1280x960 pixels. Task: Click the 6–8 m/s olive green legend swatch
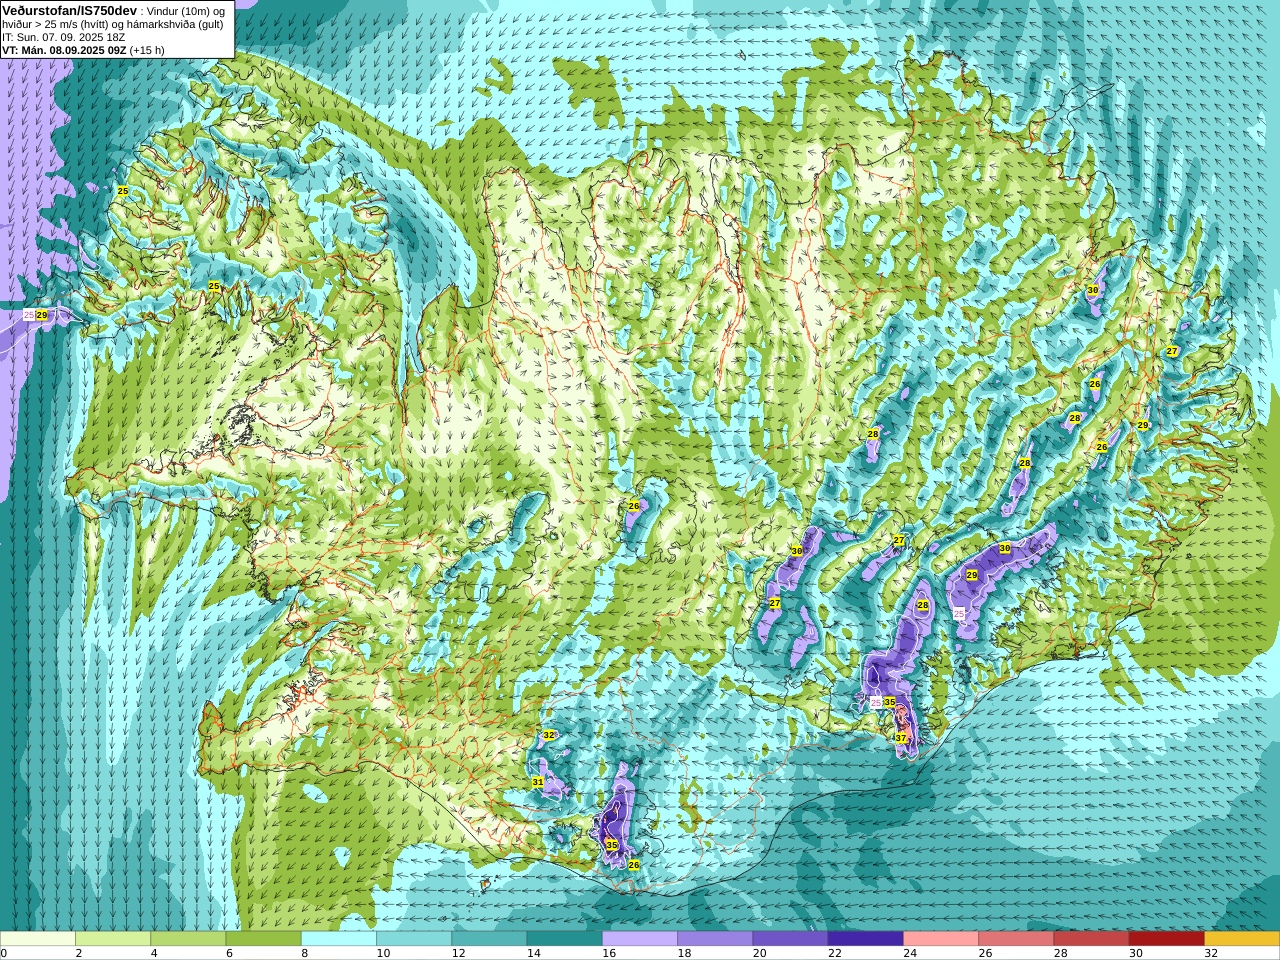(x=263, y=939)
